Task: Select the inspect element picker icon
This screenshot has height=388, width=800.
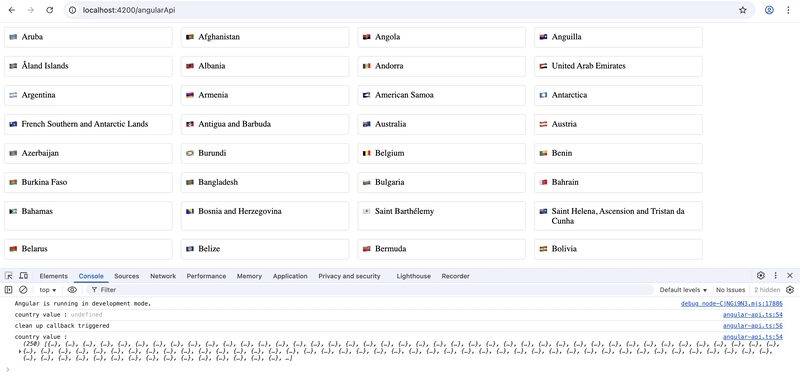Action: click(9, 276)
